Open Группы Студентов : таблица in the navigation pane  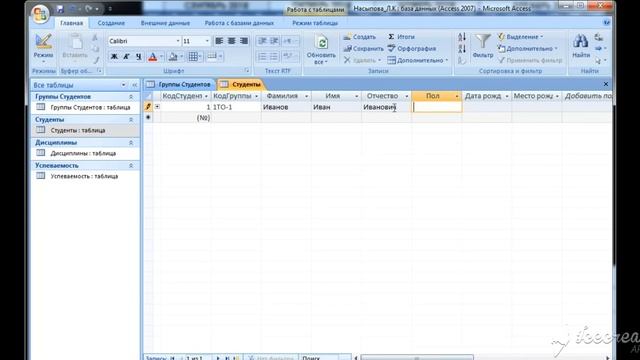[x=90, y=107]
